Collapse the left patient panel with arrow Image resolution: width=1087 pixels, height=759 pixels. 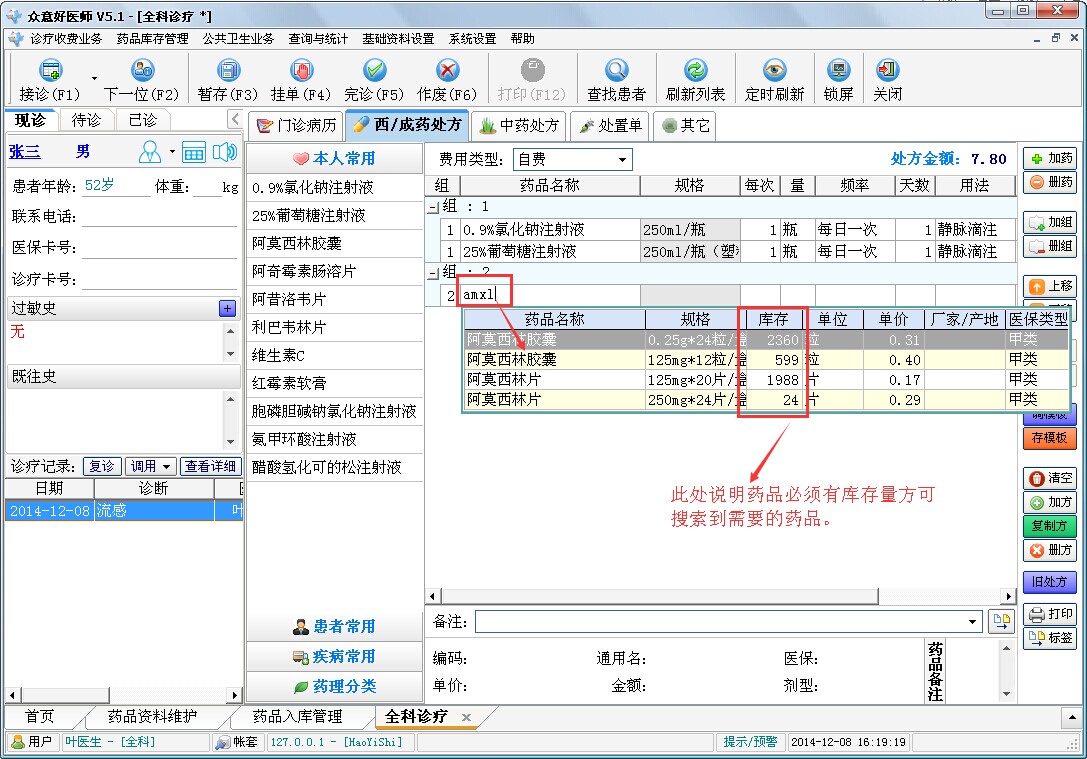235,119
